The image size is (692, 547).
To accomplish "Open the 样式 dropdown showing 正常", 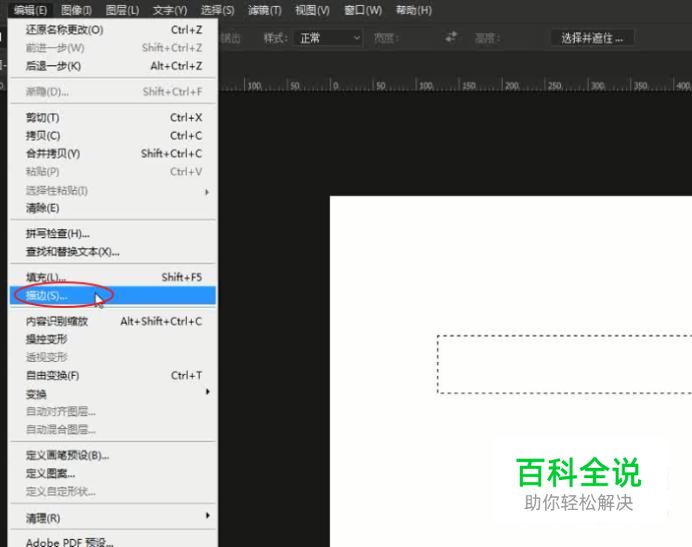I will pos(329,38).
